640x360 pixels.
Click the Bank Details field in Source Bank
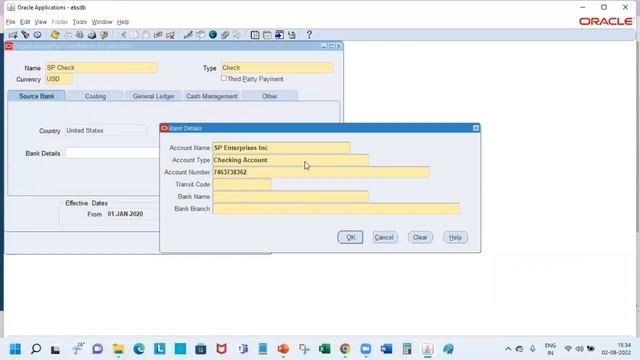(x=112, y=153)
